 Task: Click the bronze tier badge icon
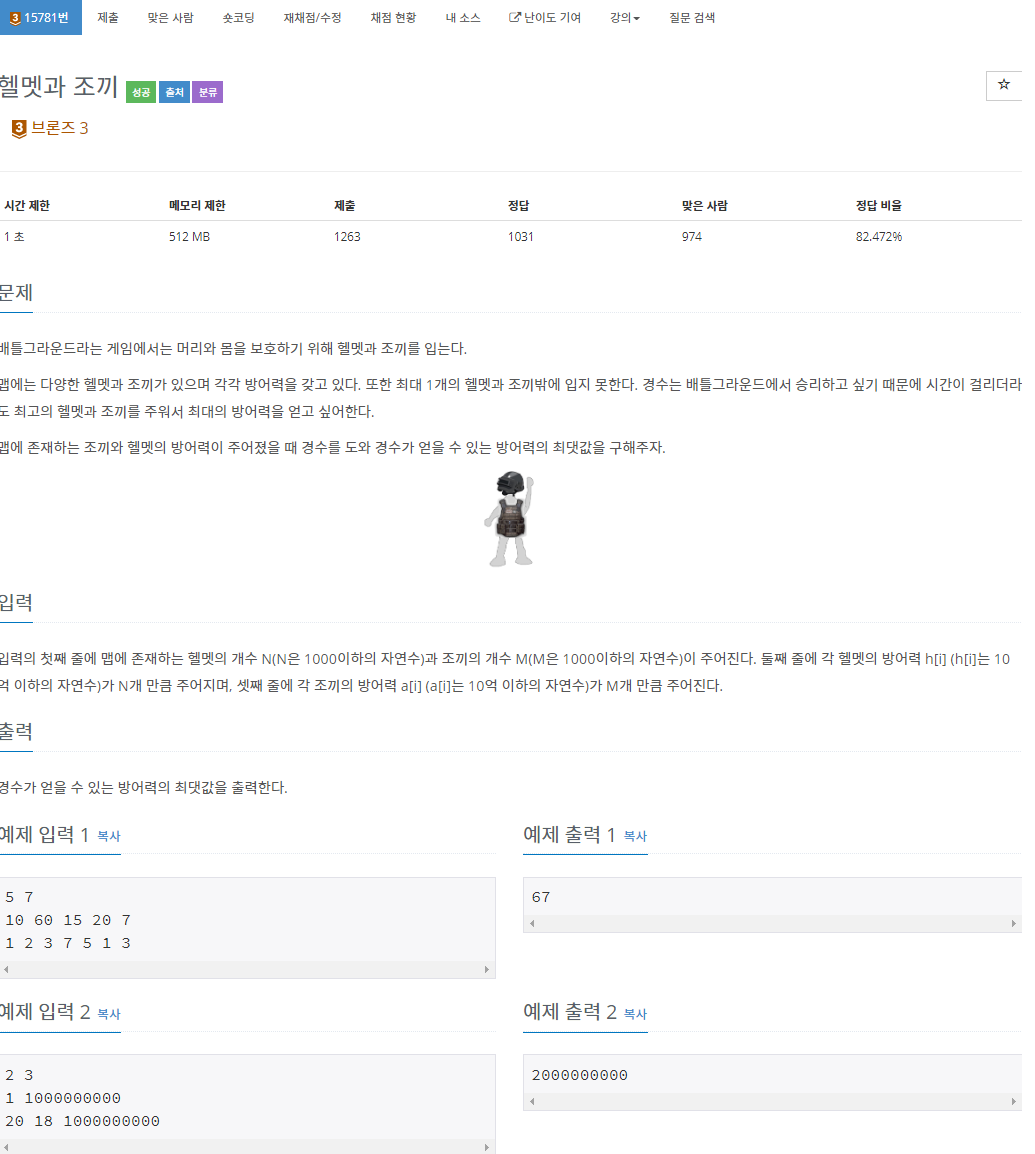click(x=19, y=129)
